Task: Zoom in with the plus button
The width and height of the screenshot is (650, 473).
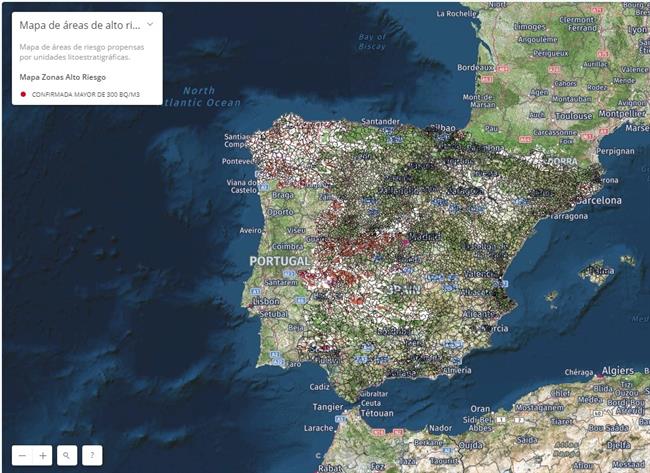Action: (x=42, y=455)
